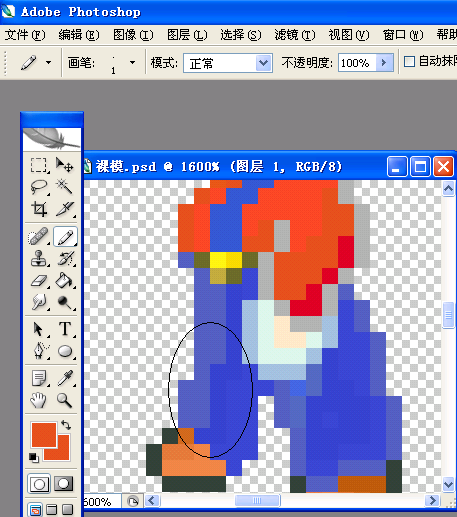The height and width of the screenshot is (517, 457).
Task: Switch to Quick Mask mode
Action: [64, 483]
